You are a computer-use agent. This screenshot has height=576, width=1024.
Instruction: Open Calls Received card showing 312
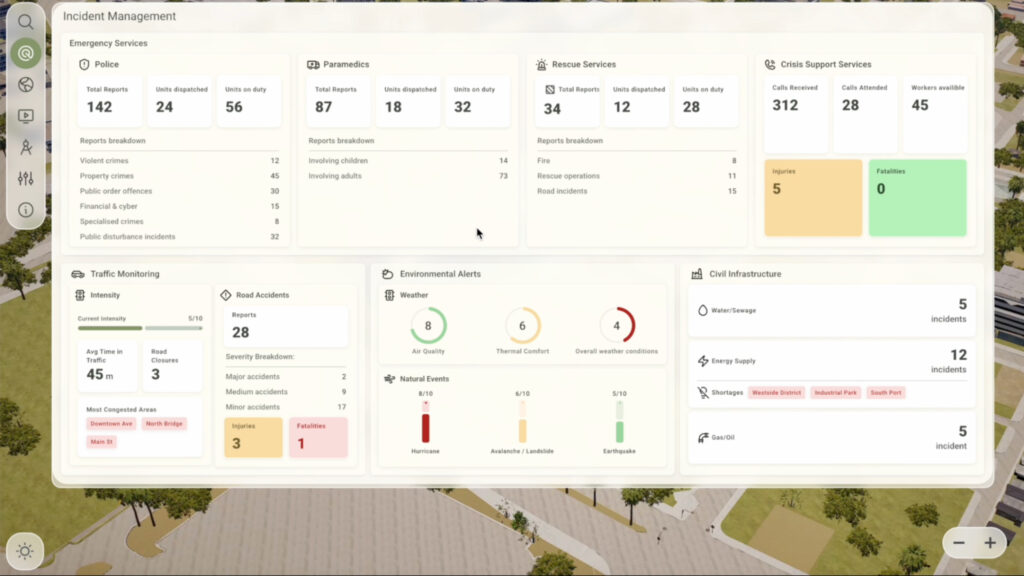795,114
